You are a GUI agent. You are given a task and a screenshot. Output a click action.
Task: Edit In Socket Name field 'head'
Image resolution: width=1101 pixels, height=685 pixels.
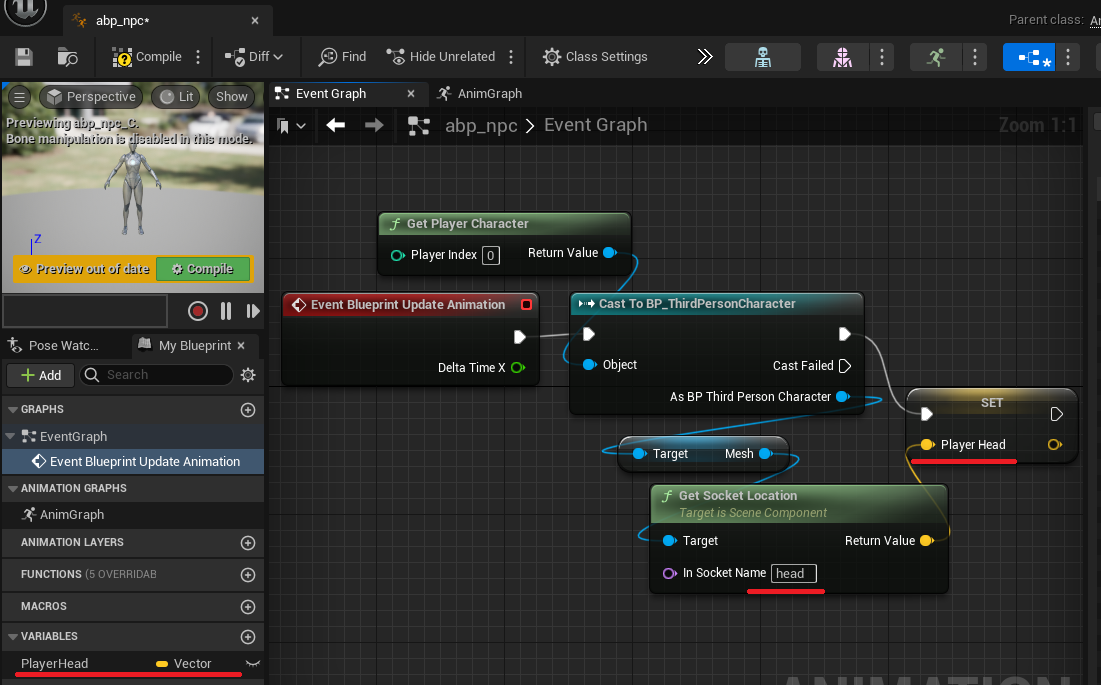(793, 573)
